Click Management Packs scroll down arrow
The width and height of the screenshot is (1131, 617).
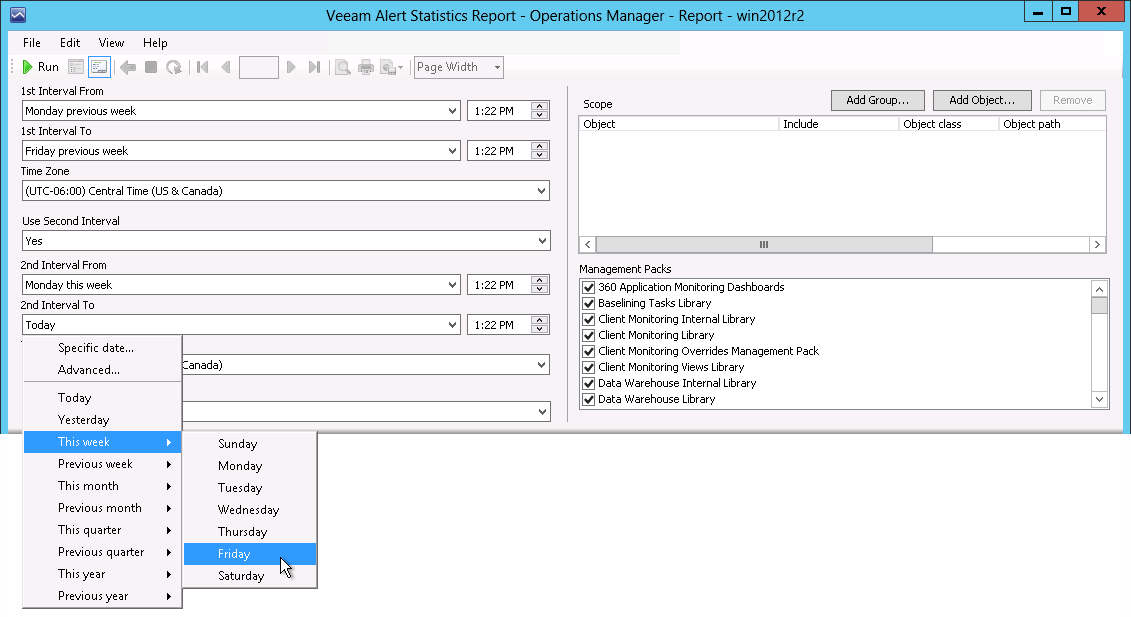pyautogui.click(x=1099, y=399)
